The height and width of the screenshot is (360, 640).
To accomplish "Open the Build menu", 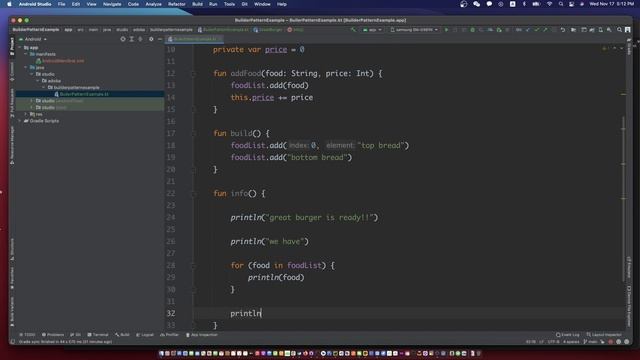I will coord(197,4).
